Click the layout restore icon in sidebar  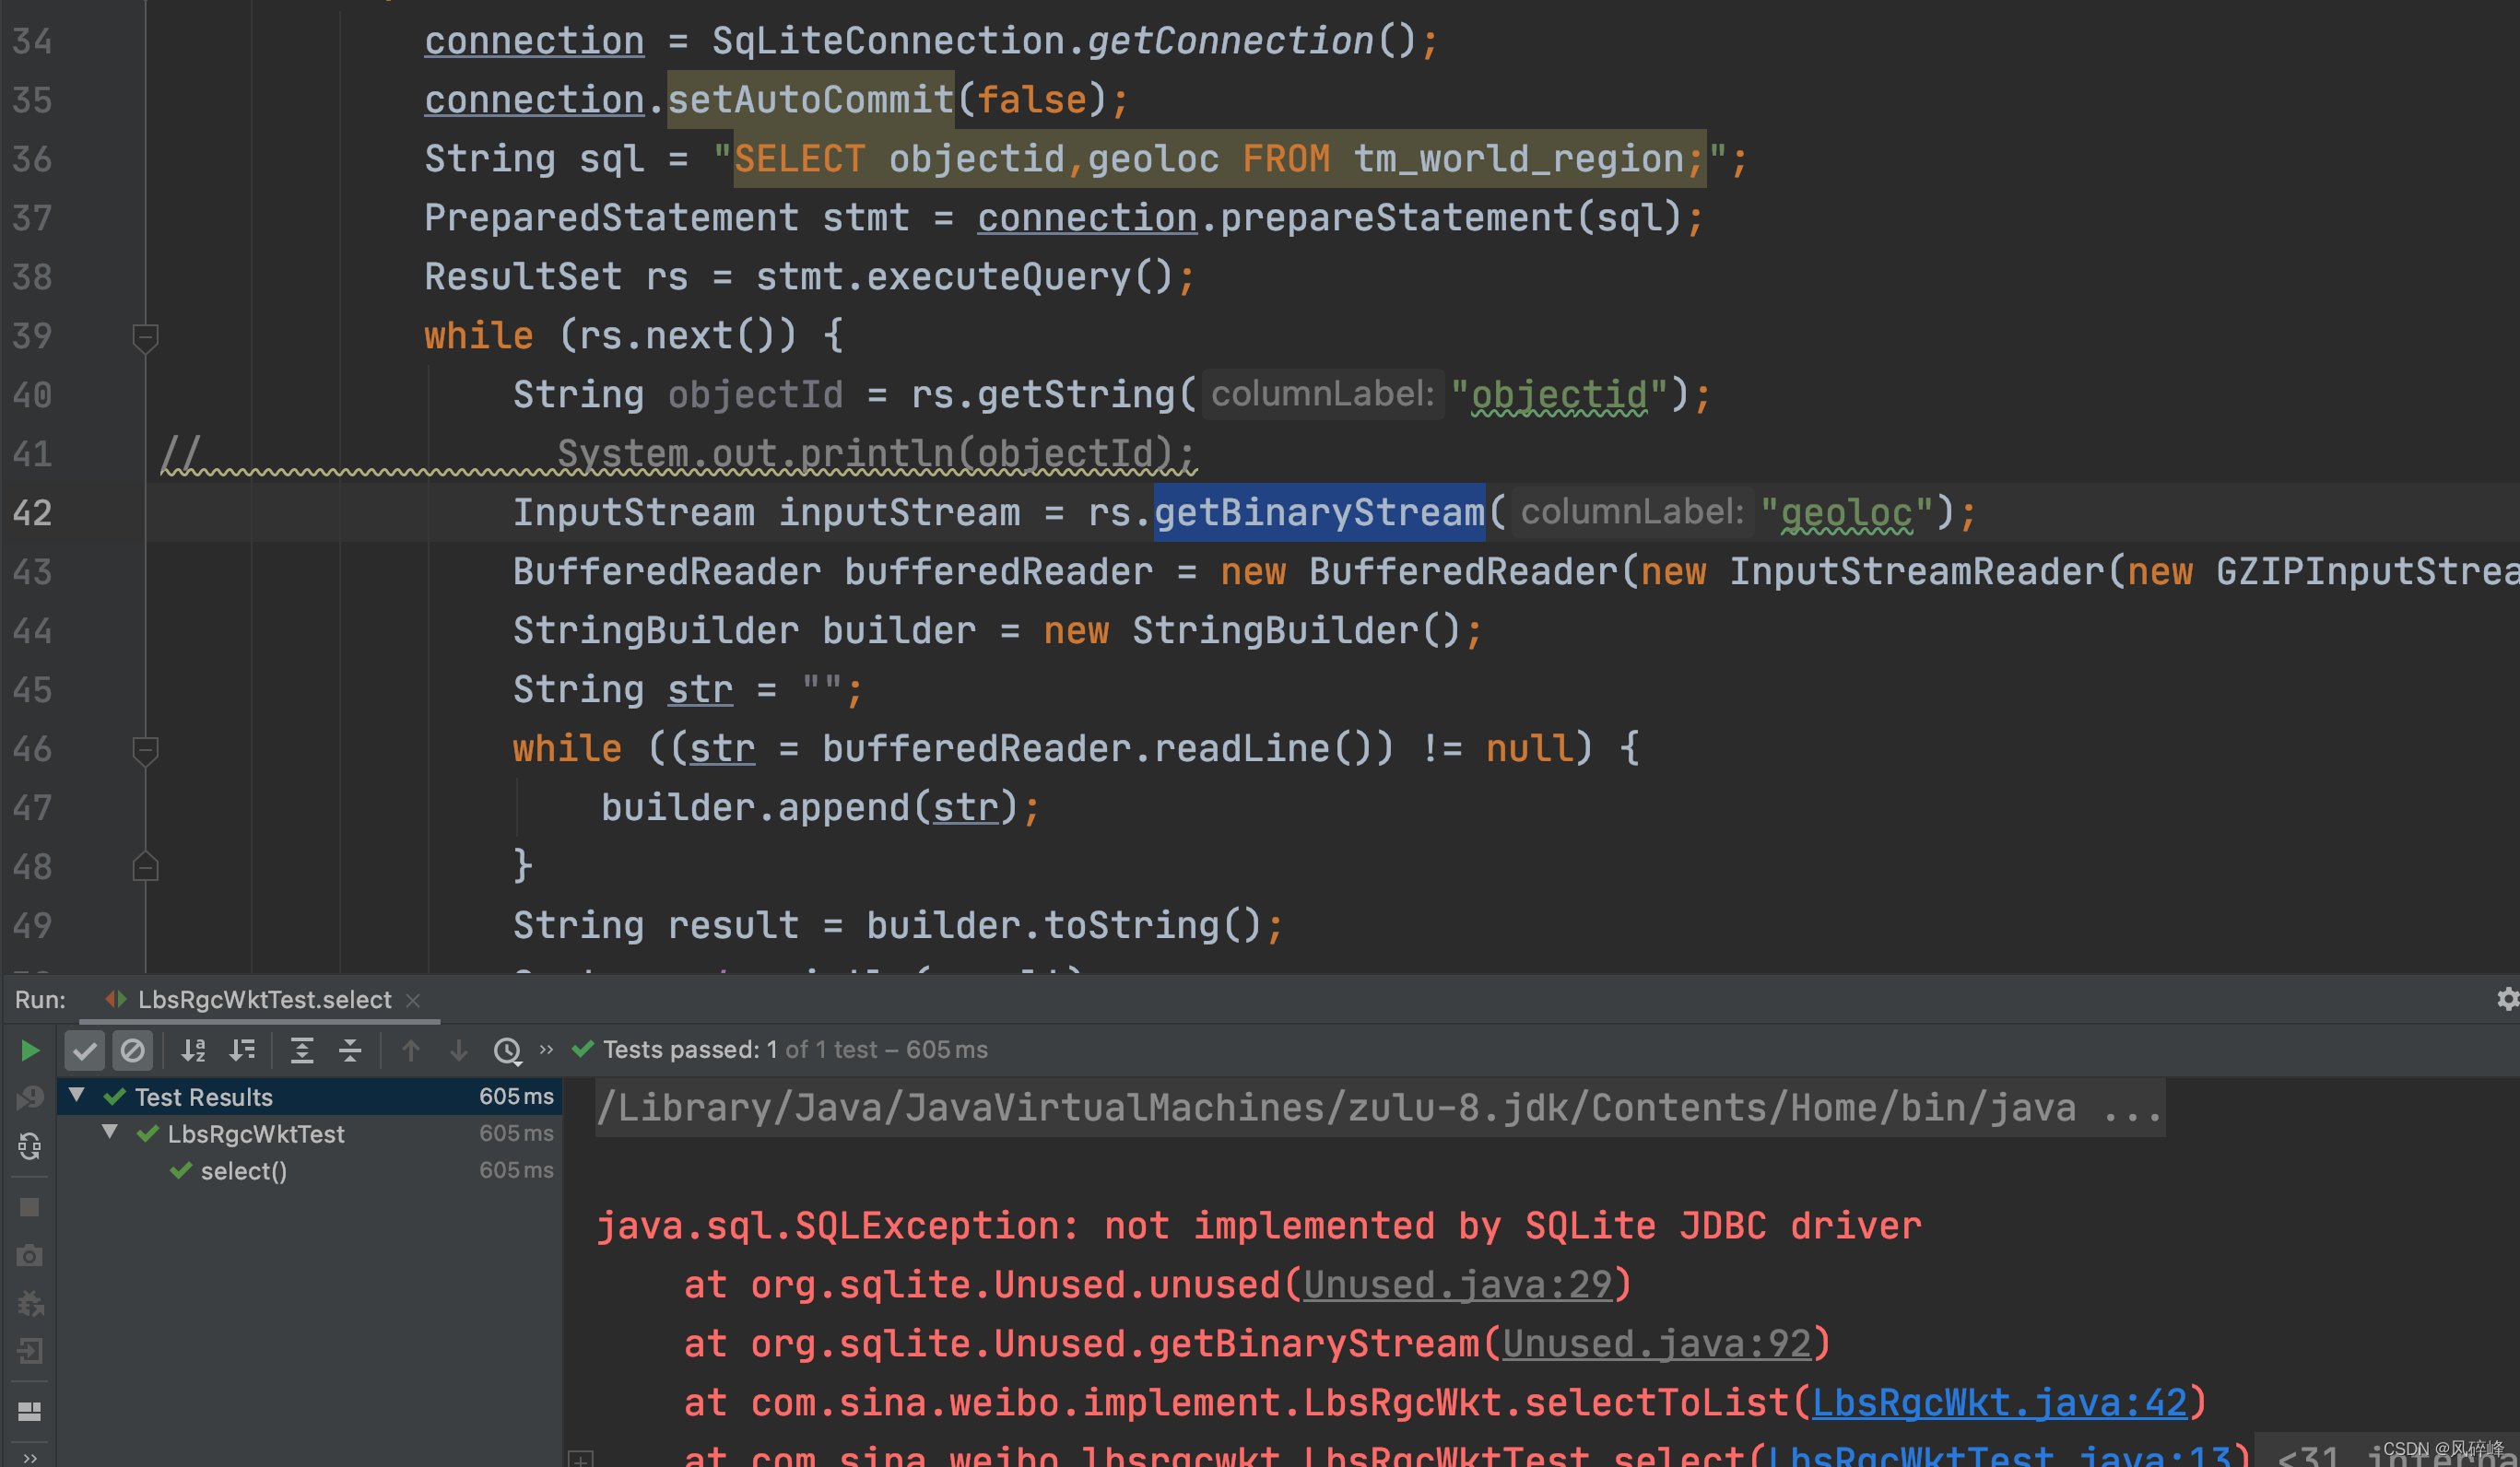pyautogui.click(x=30, y=1411)
